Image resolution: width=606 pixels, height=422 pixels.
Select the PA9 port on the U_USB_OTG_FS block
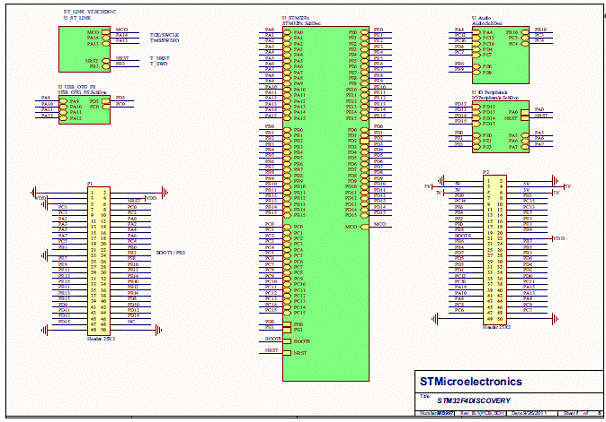pos(63,101)
